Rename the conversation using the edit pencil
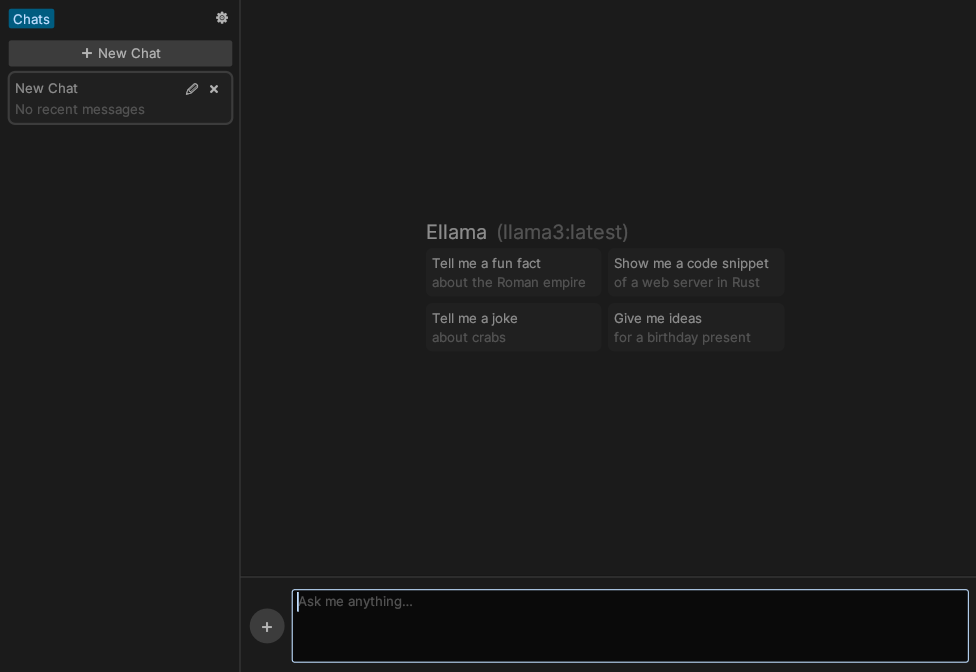The height and width of the screenshot is (672, 976). tap(192, 88)
